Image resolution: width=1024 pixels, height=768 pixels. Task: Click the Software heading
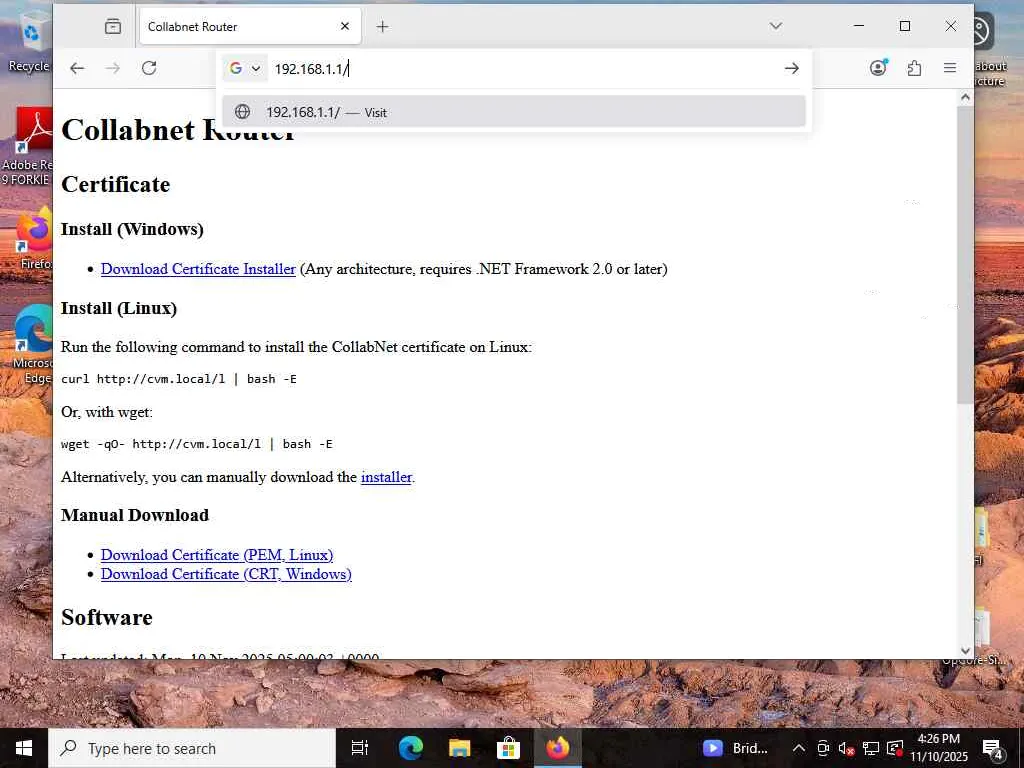point(106,618)
